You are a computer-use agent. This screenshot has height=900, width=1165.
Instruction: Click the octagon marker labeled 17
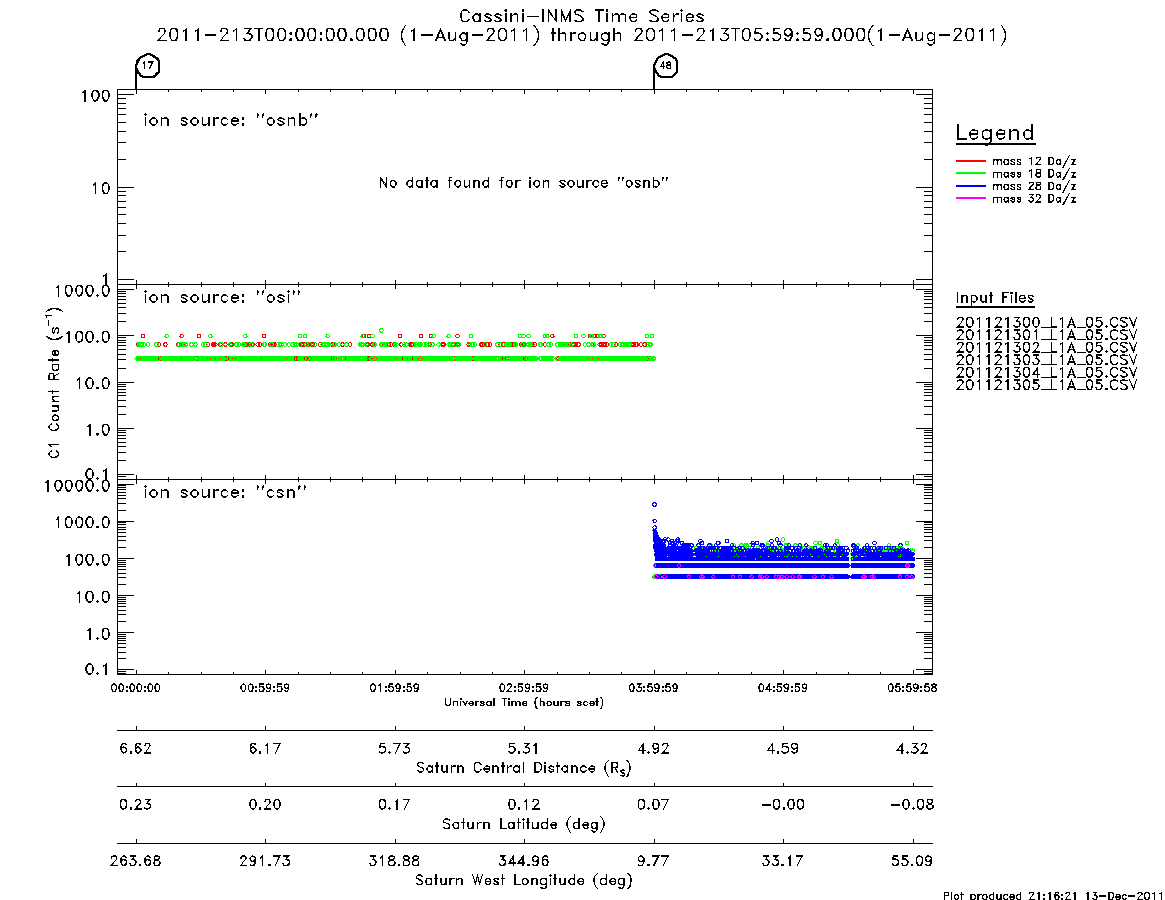tap(148, 65)
